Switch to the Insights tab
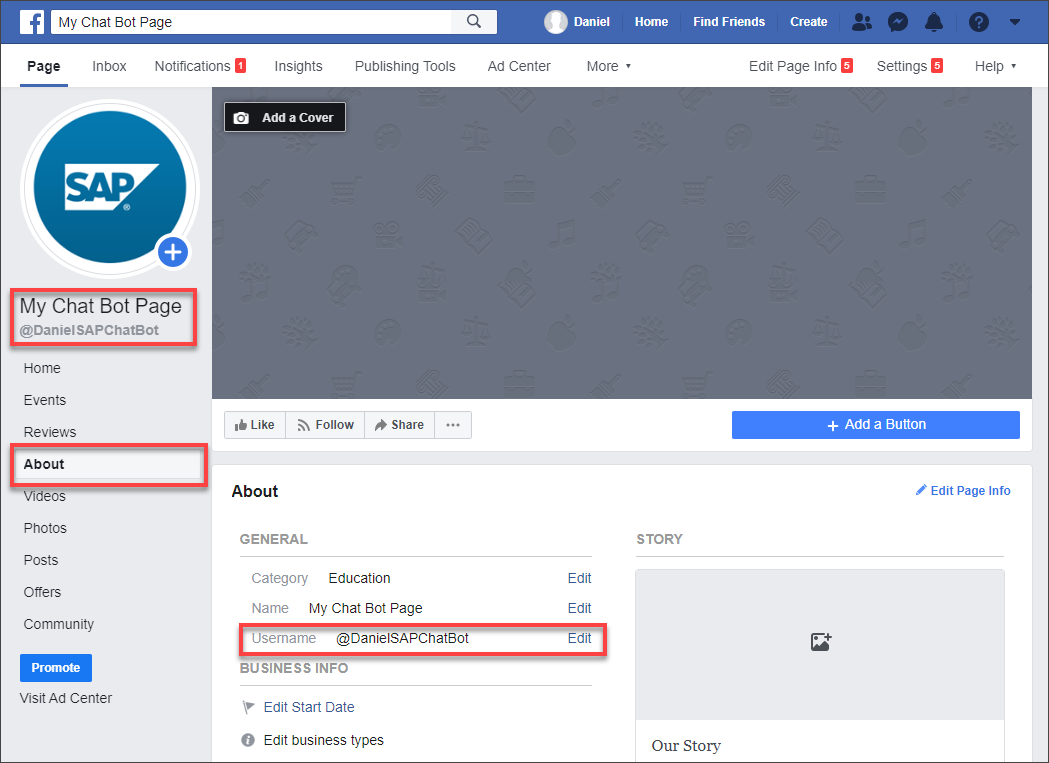 298,66
